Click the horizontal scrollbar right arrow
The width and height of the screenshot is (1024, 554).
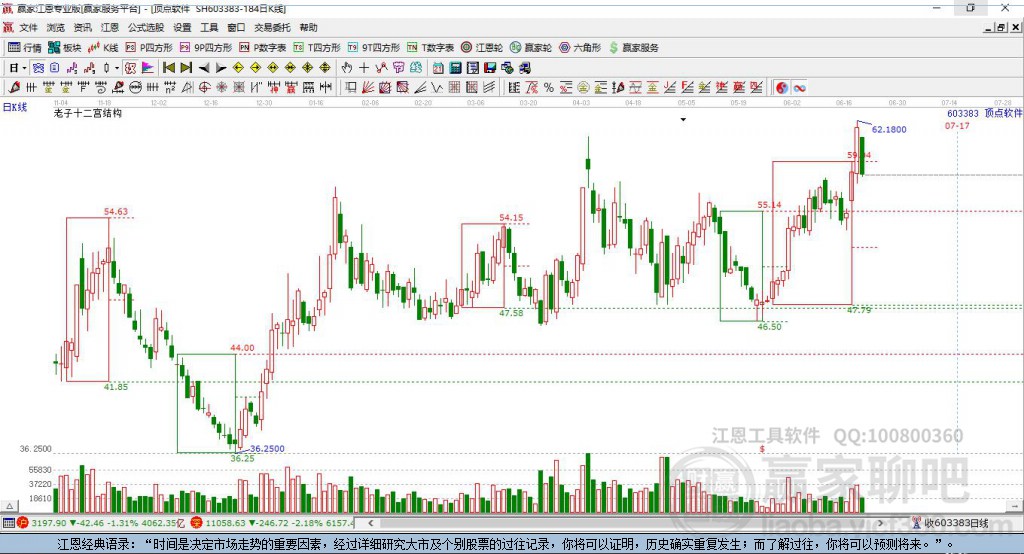880,523
